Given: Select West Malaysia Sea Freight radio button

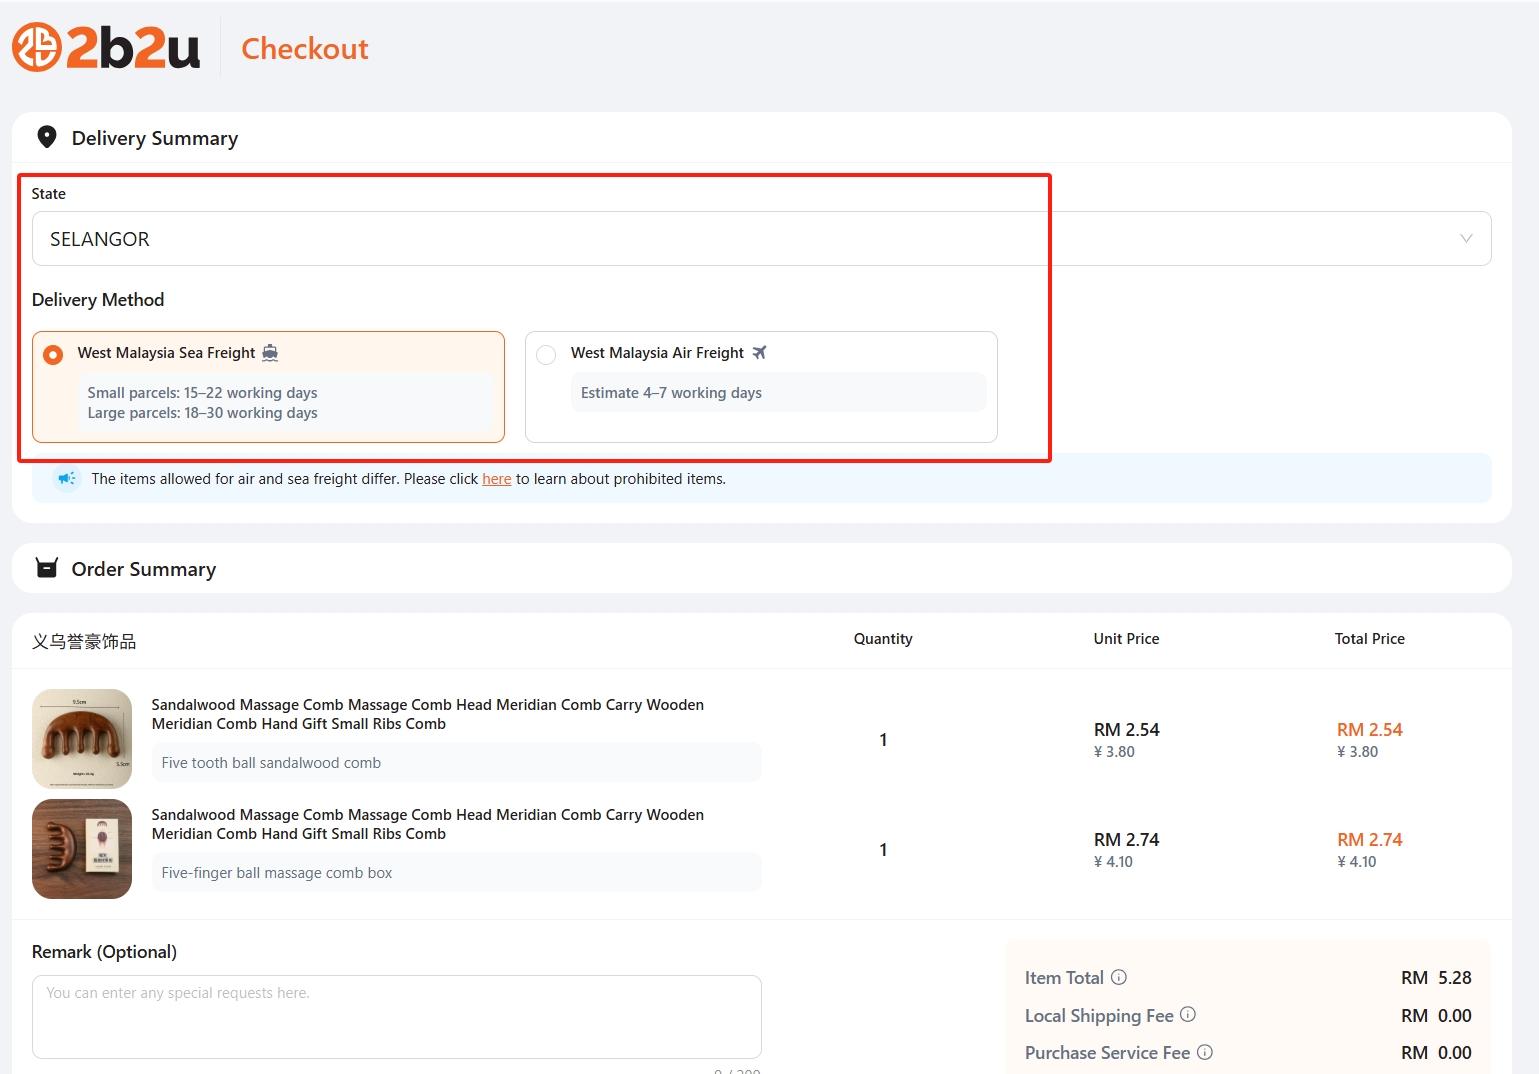Looking at the screenshot, I should coord(53,354).
